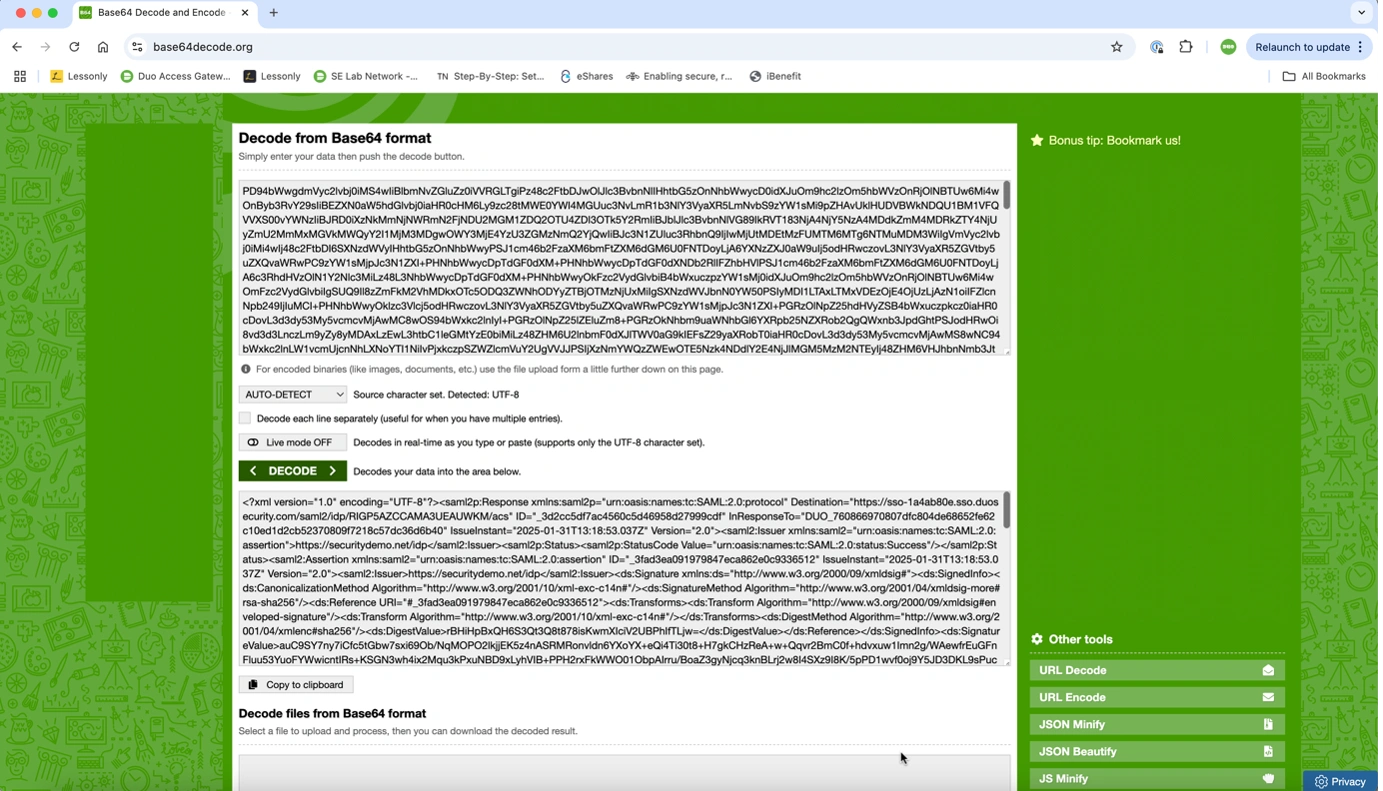1383x791 pixels.
Task: Enable Decode each line separately
Action: [245, 417]
